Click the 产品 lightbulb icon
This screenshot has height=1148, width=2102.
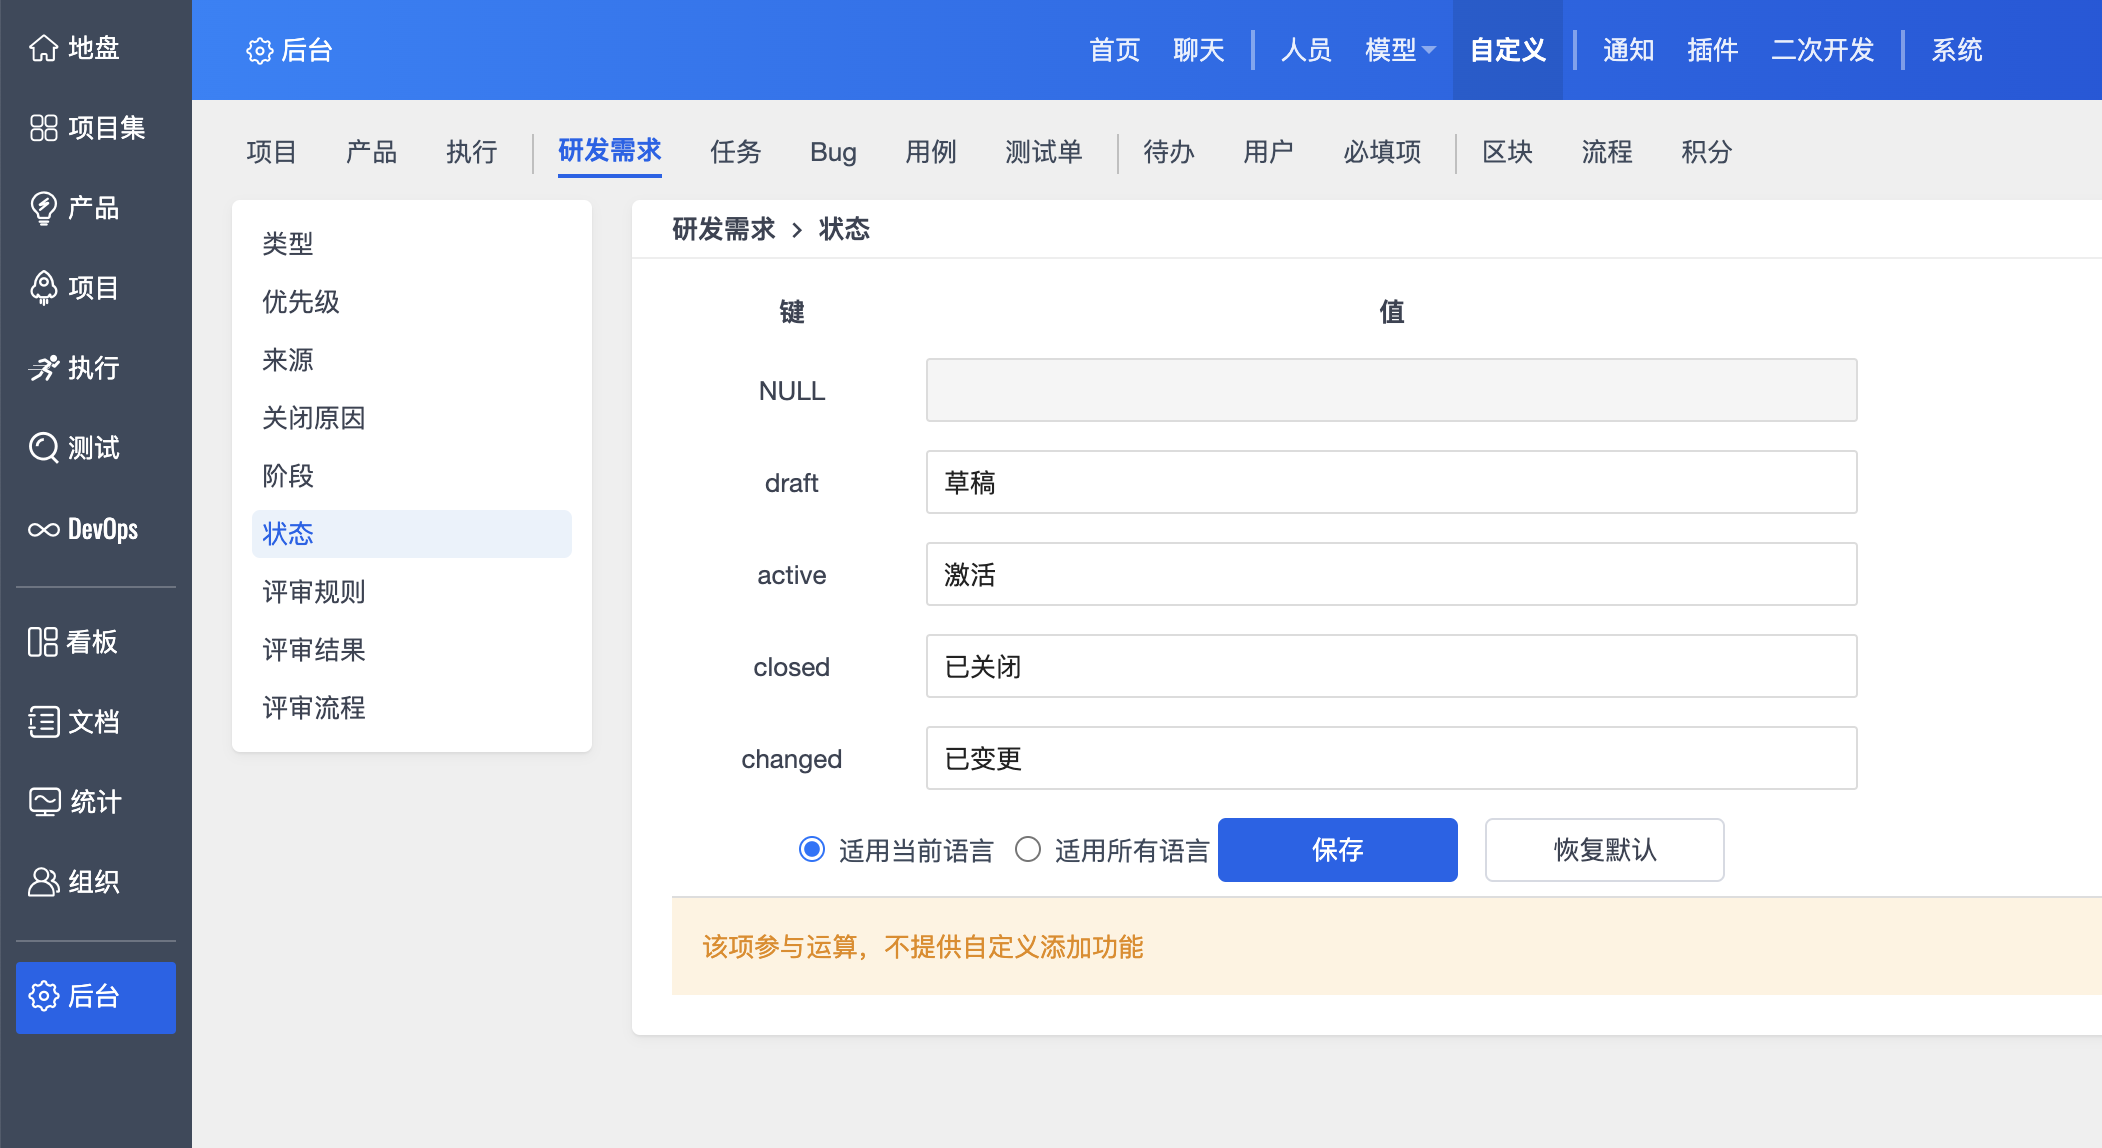(43, 208)
